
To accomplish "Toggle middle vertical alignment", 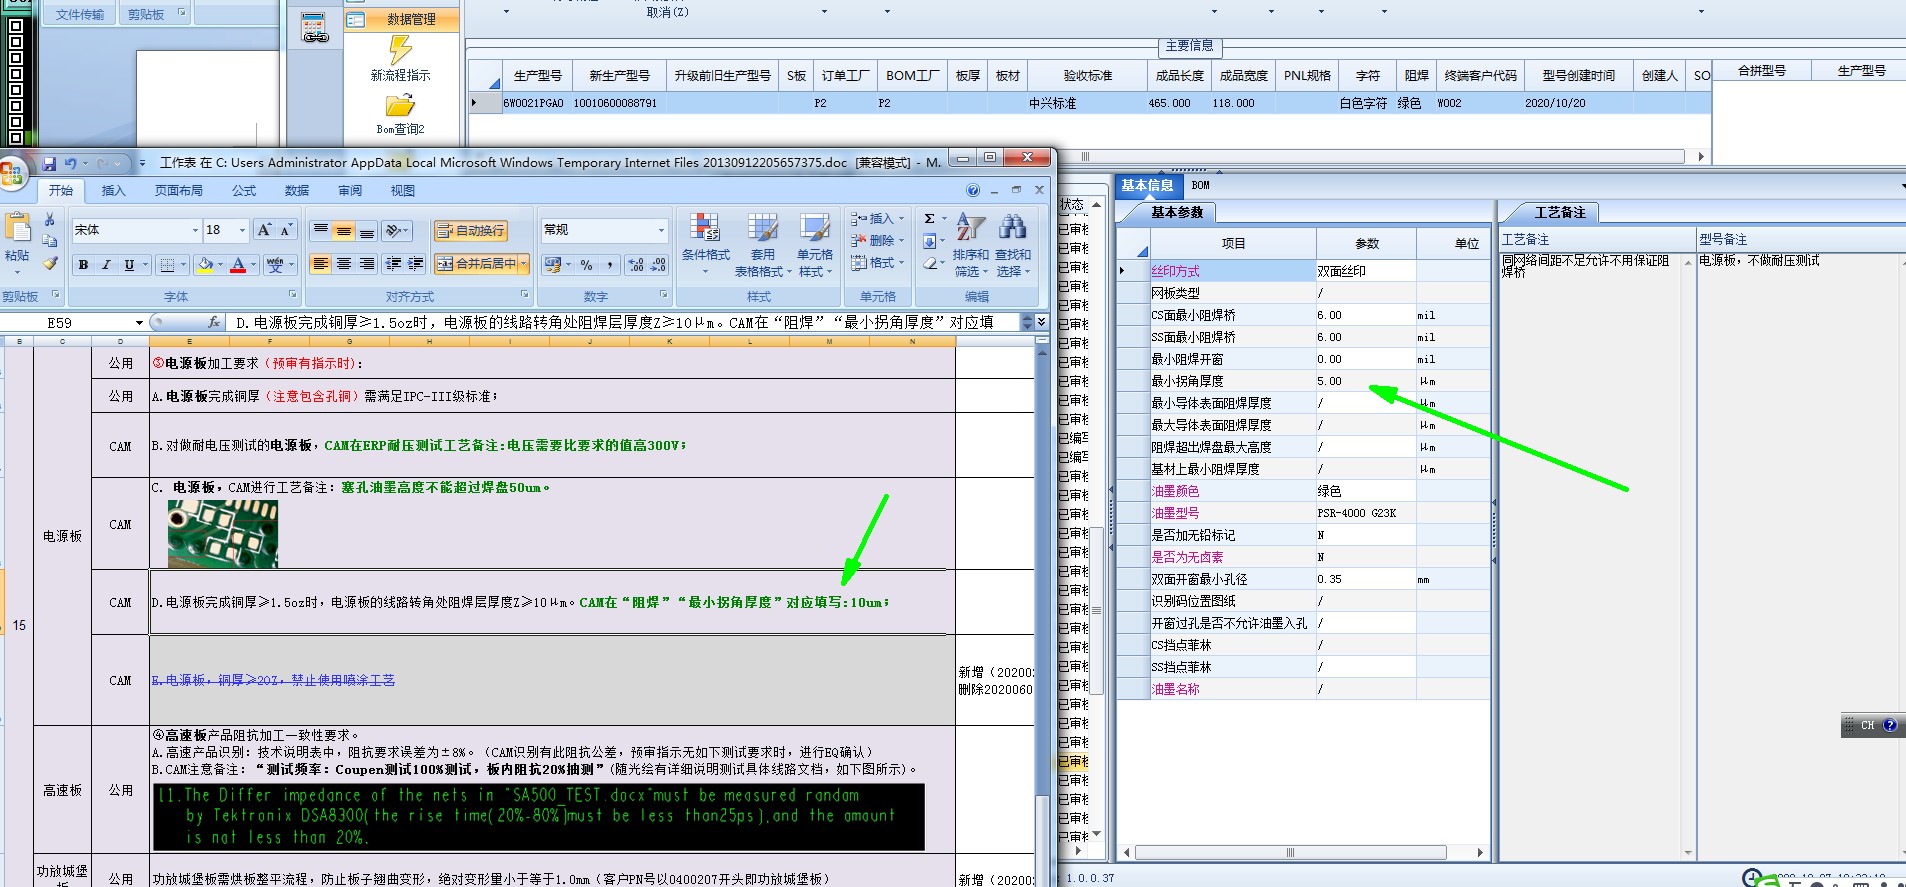I will click(343, 230).
